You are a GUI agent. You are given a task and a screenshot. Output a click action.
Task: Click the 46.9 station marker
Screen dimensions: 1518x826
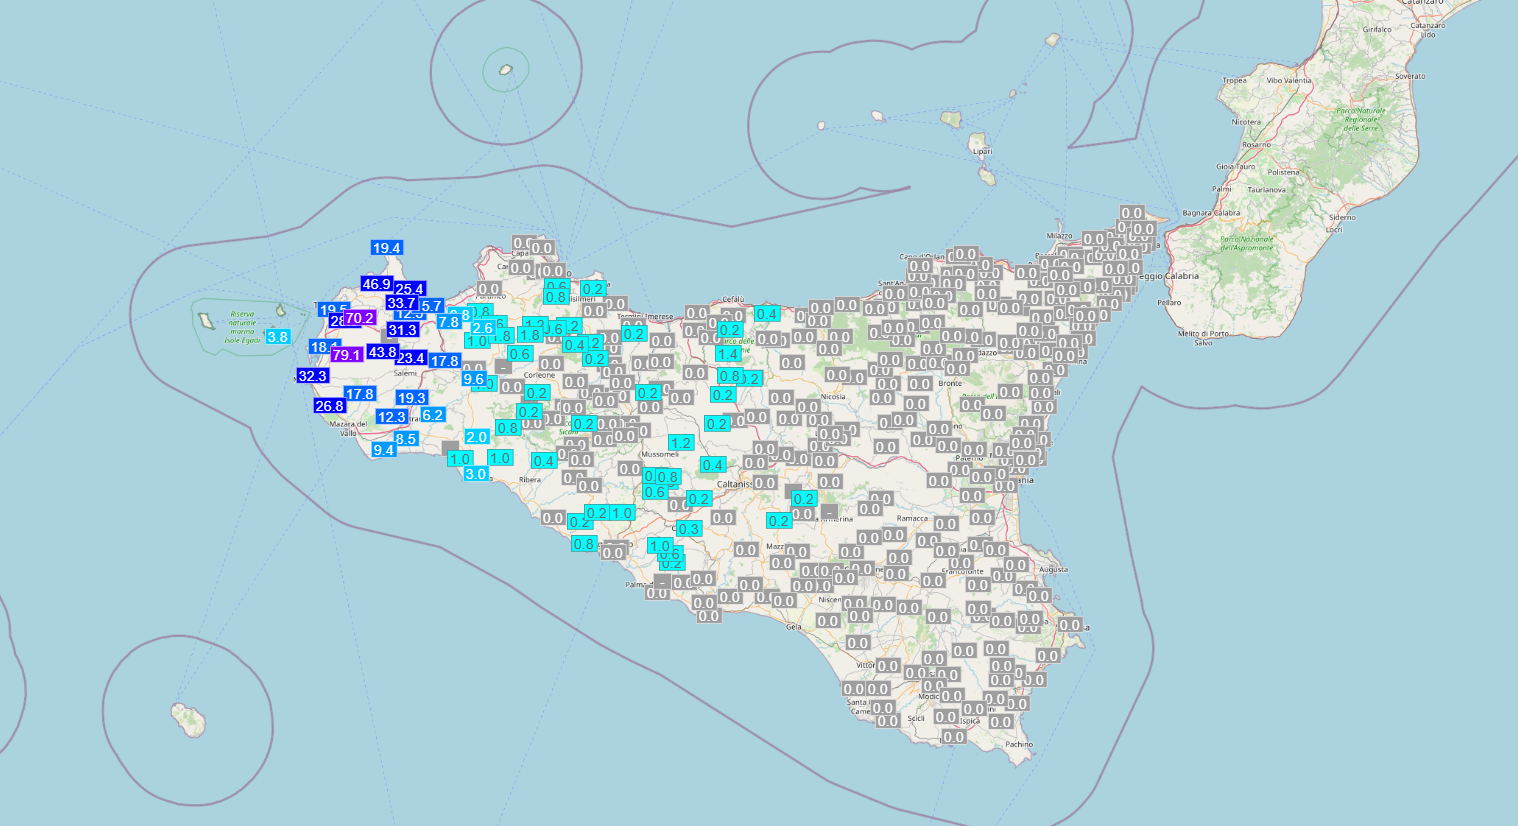coord(377,284)
